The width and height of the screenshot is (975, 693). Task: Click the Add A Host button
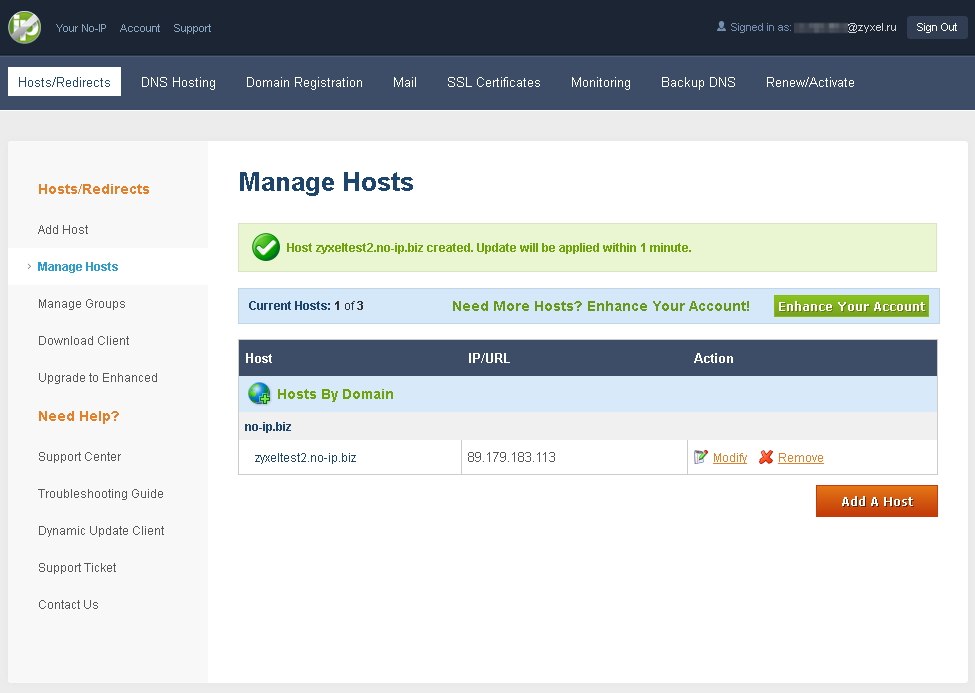click(x=876, y=501)
